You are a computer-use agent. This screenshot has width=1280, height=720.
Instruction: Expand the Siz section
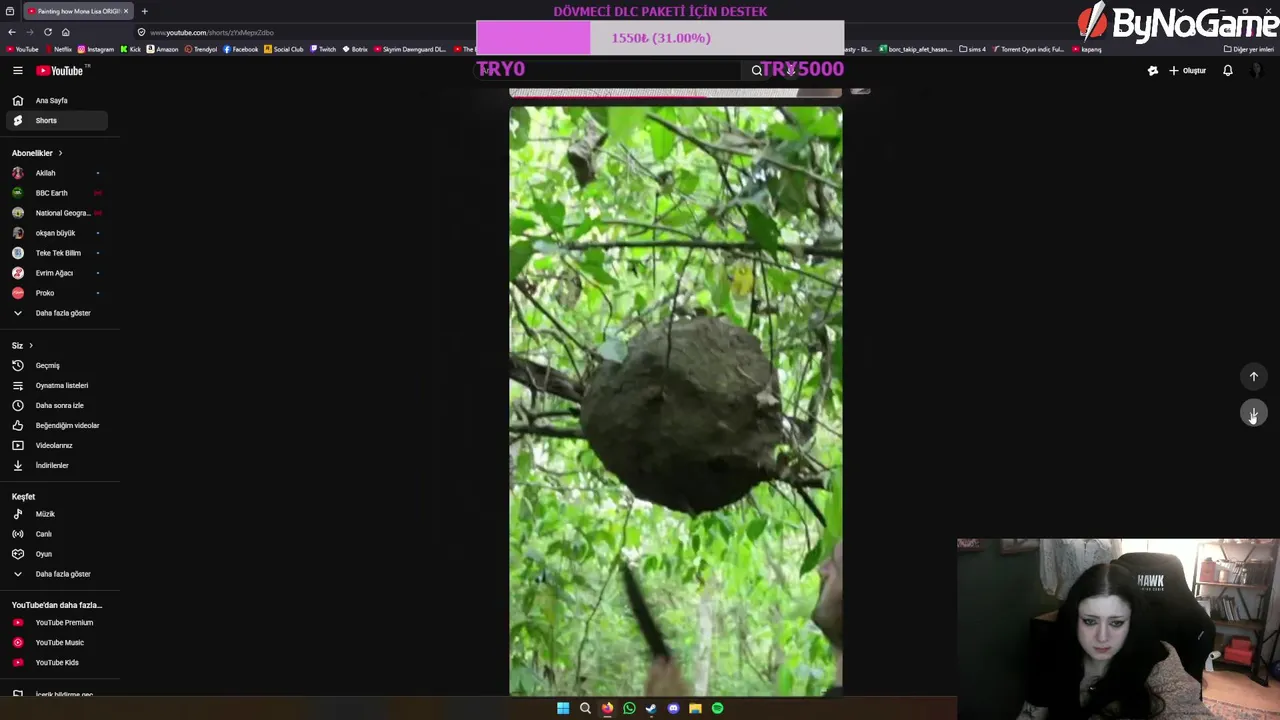(x=22, y=345)
